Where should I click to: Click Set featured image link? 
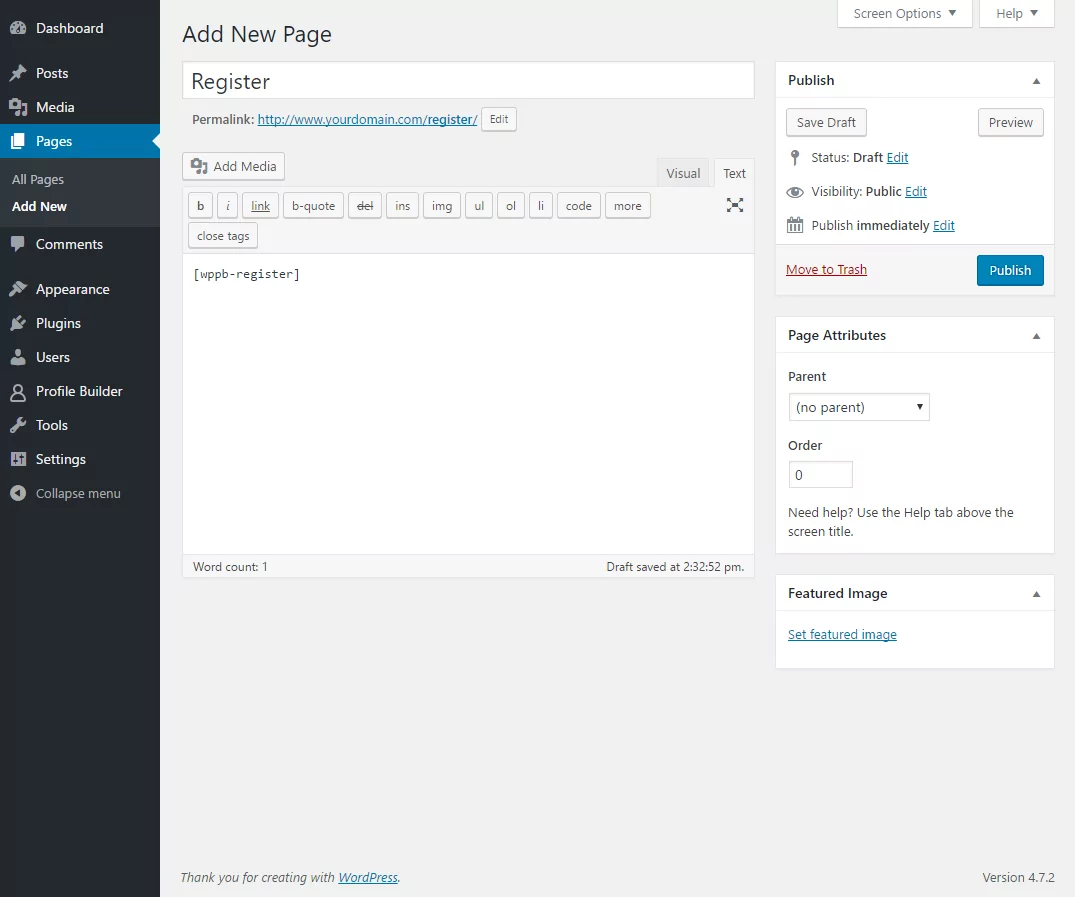(x=842, y=634)
